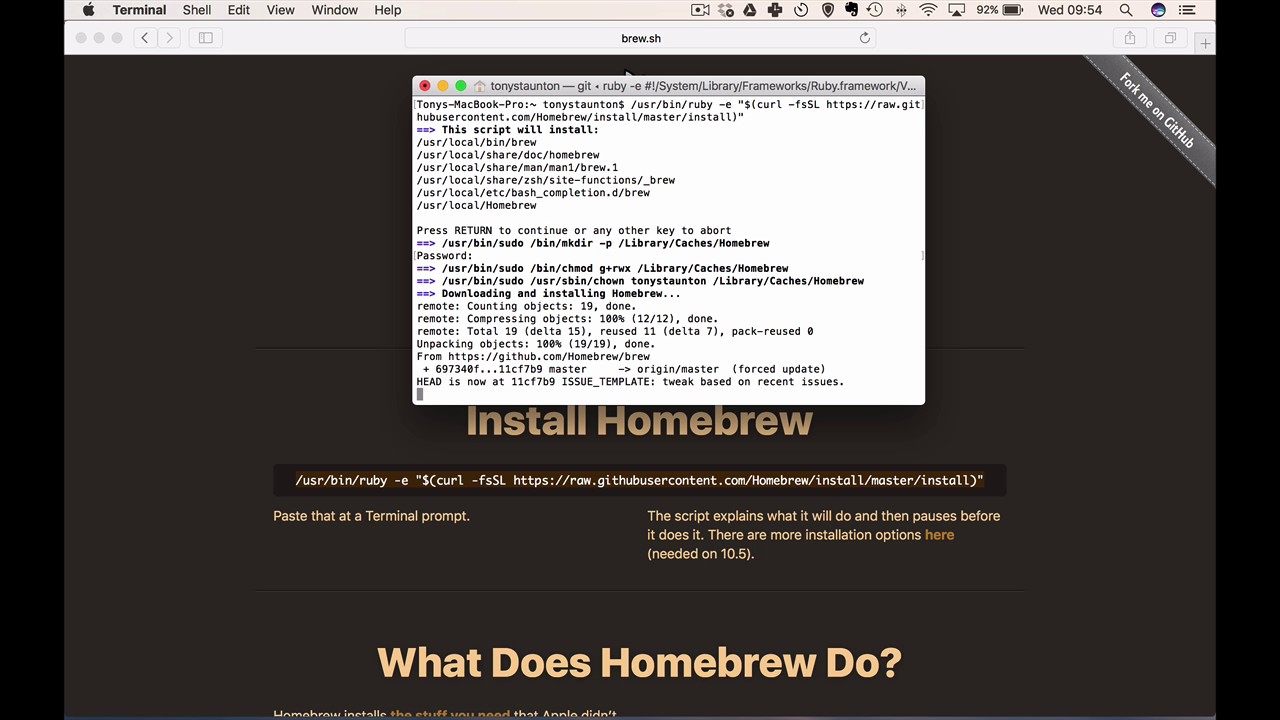Click 'From https://github.com/Homebrew/brew' line
1280x720 pixels.
pos(533,356)
